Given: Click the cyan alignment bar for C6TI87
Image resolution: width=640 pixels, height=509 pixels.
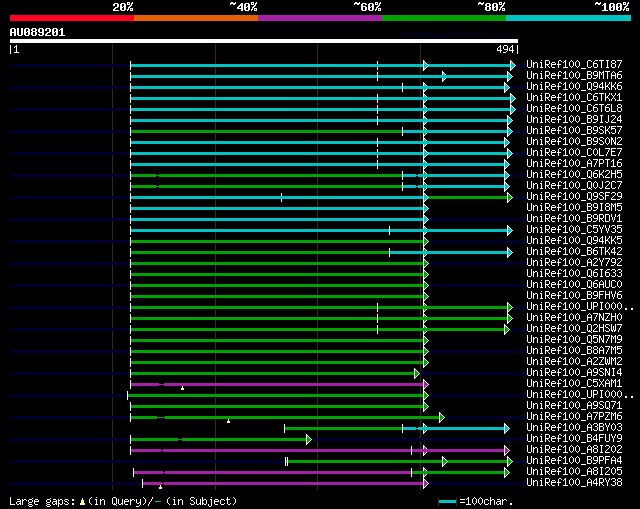Looking at the screenshot, I should (322, 65).
